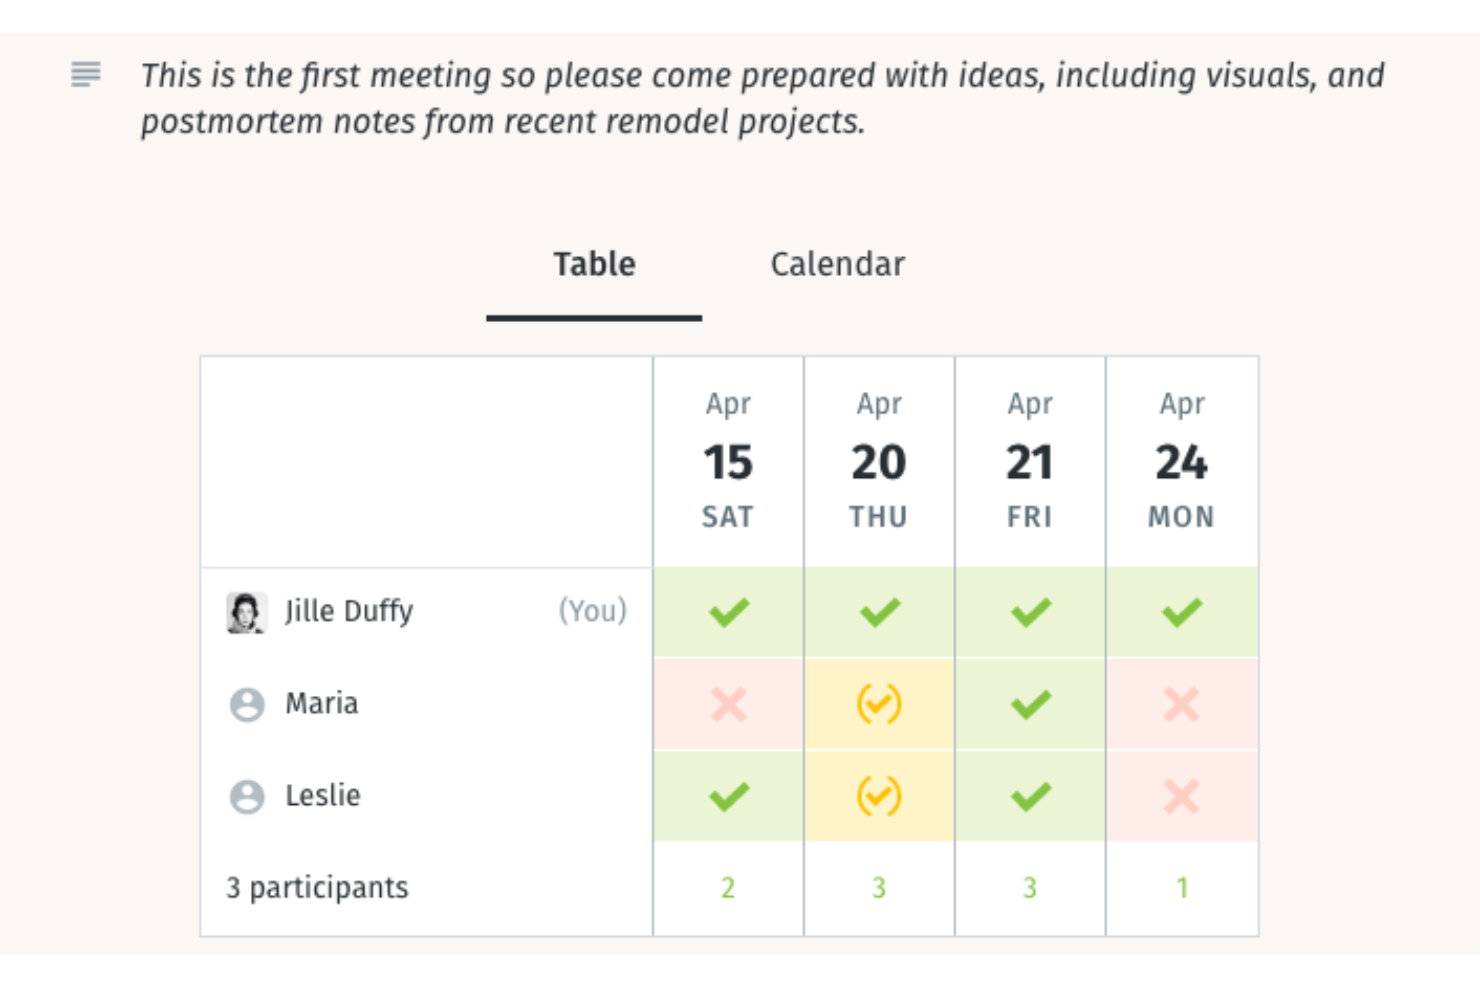Switch to the Calendar tab
This screenshot has width=1480, height=987.
pos(837,263)
